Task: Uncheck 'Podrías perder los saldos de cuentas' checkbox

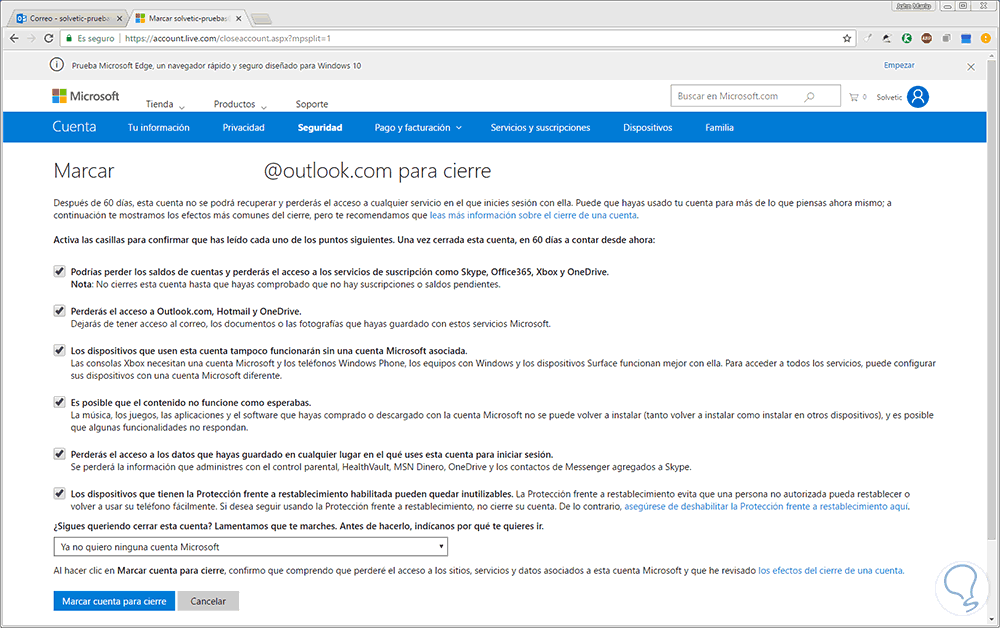Action: (59, 271)
